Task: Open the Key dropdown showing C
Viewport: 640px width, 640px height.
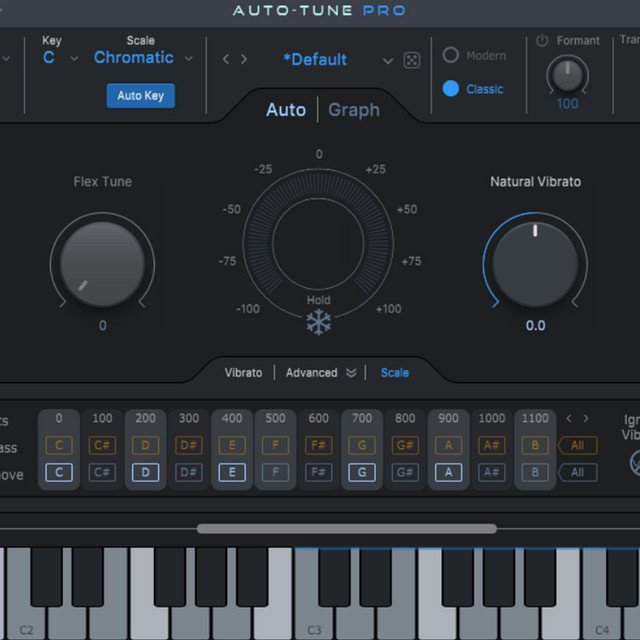Action: [x=58, y=58]
